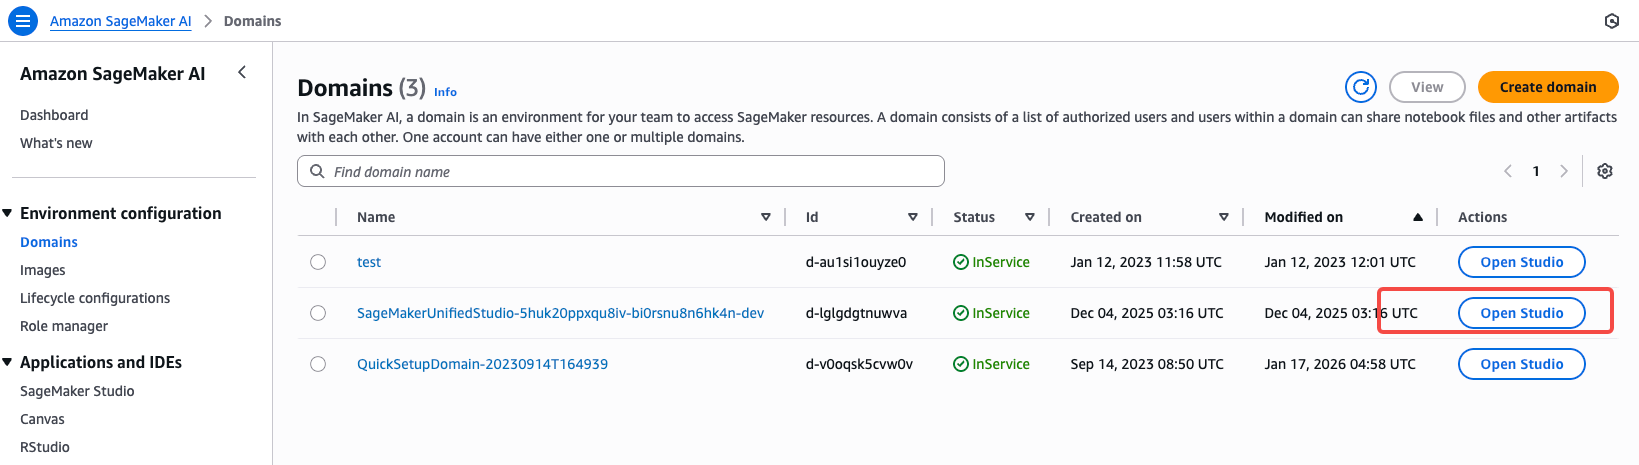
Task: Select the test domain radio button
Action: 318,262
